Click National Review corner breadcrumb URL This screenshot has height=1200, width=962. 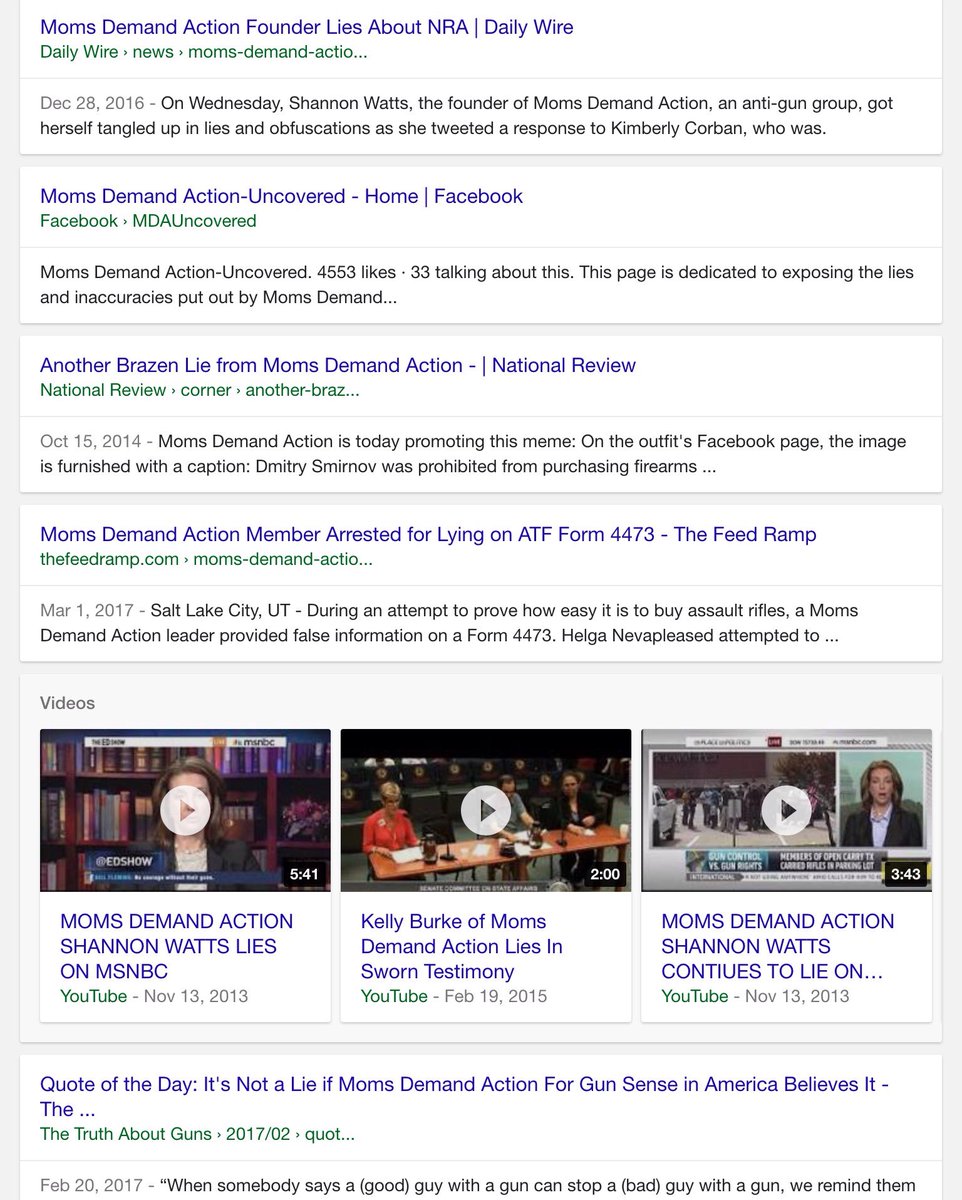[200, 390]
